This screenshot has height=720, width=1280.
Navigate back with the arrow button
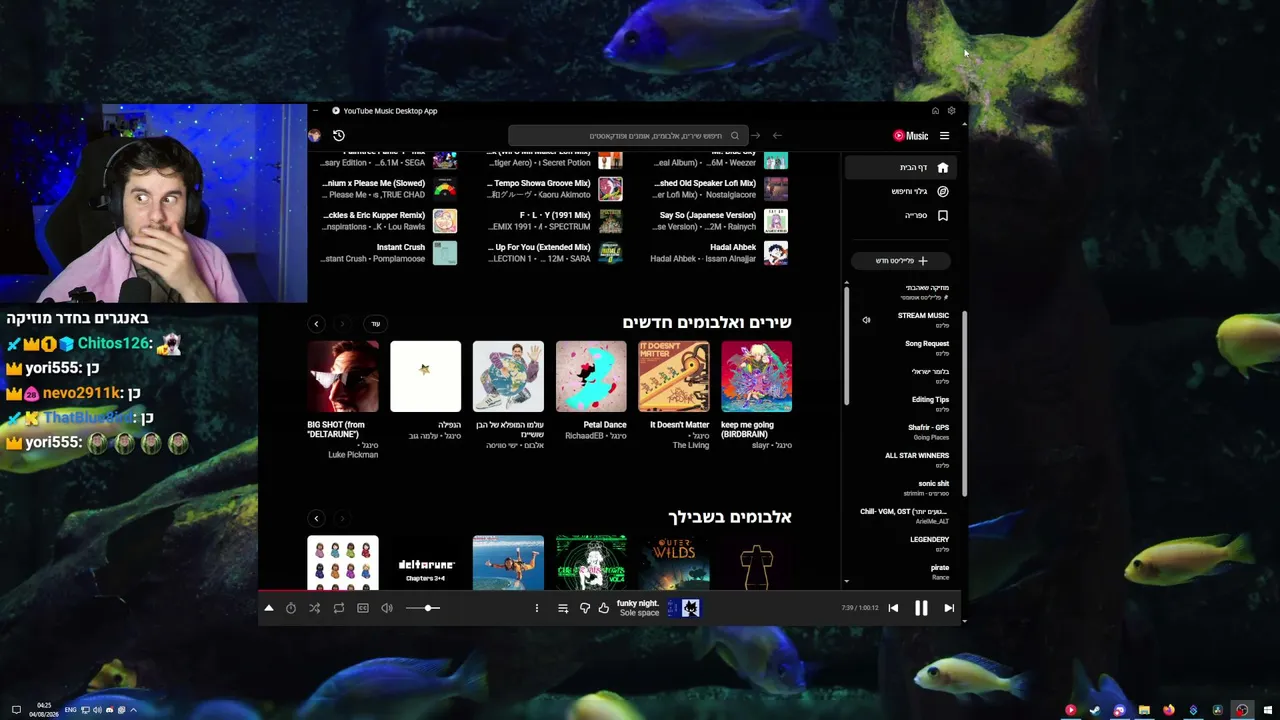coord(777,136)
